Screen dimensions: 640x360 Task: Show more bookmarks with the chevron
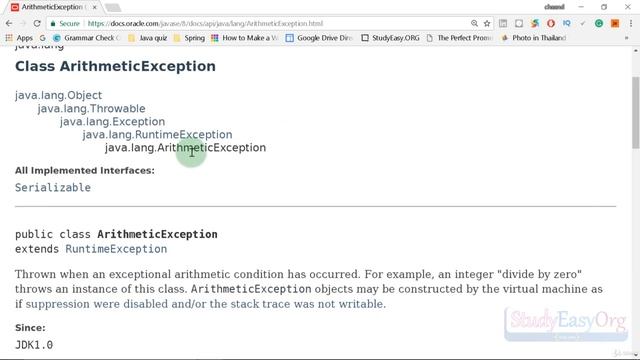[627, 38]
